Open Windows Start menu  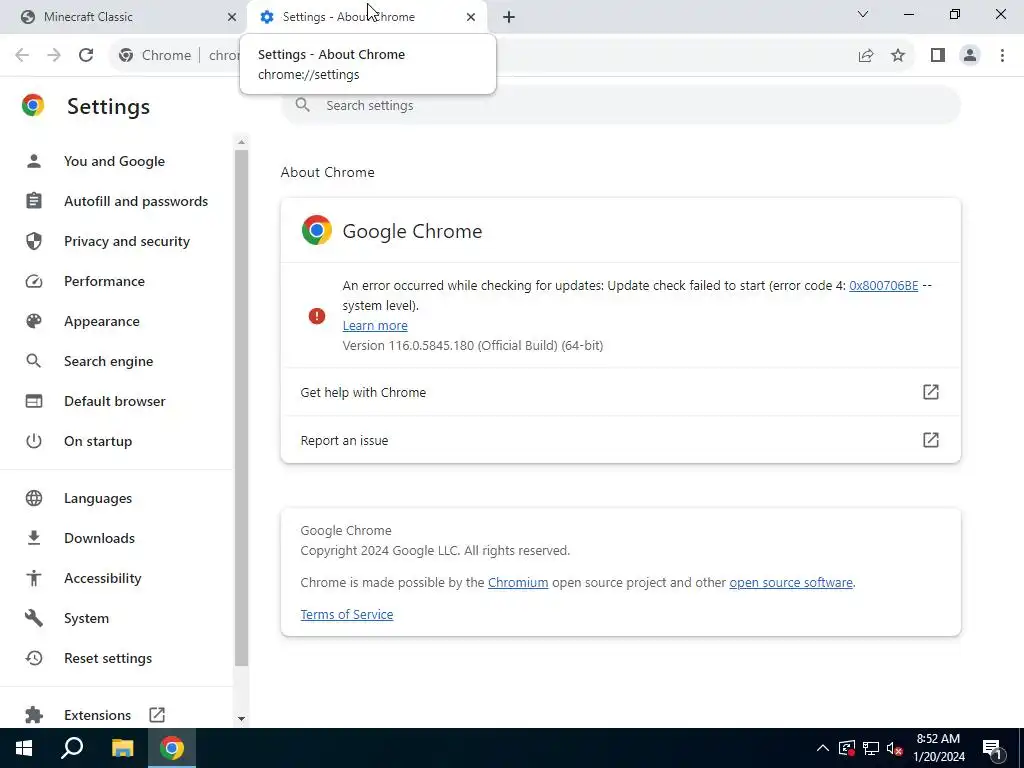click(24, 748)
